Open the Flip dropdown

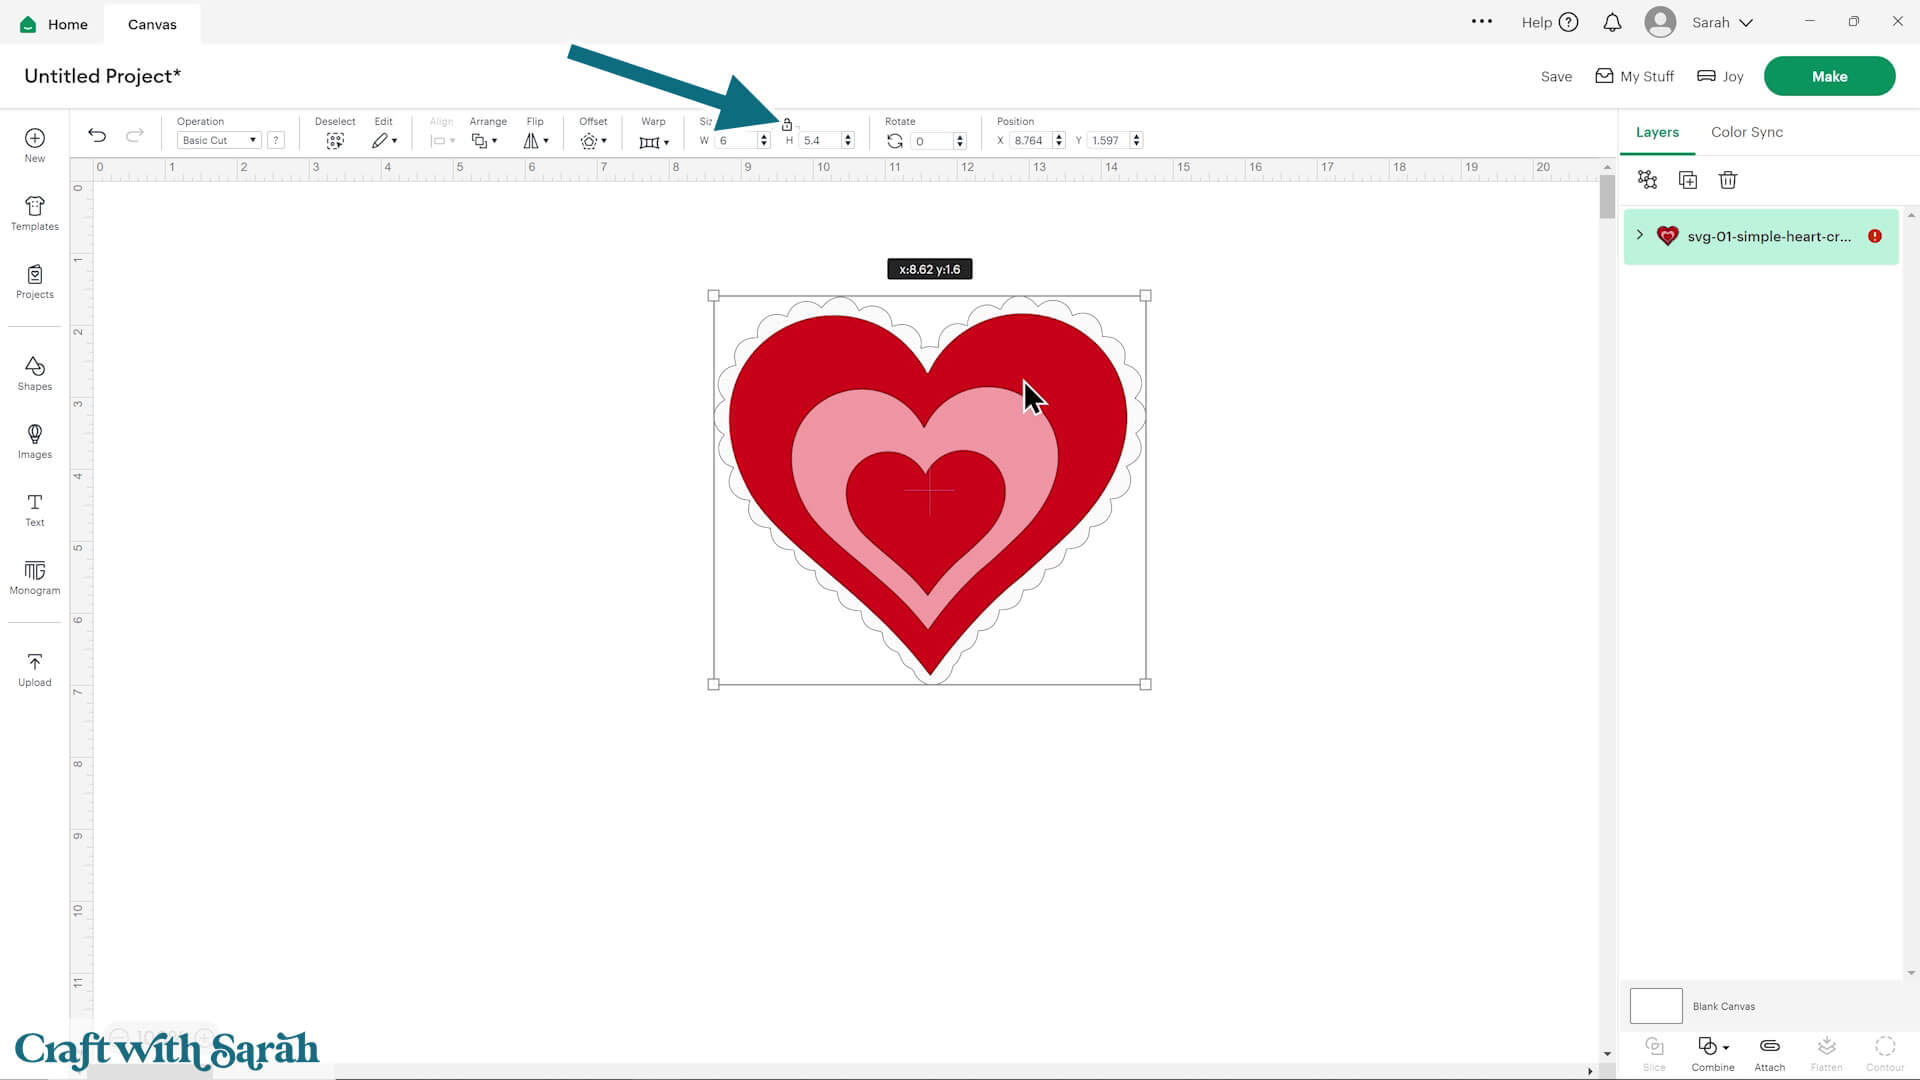click(536, 141)
